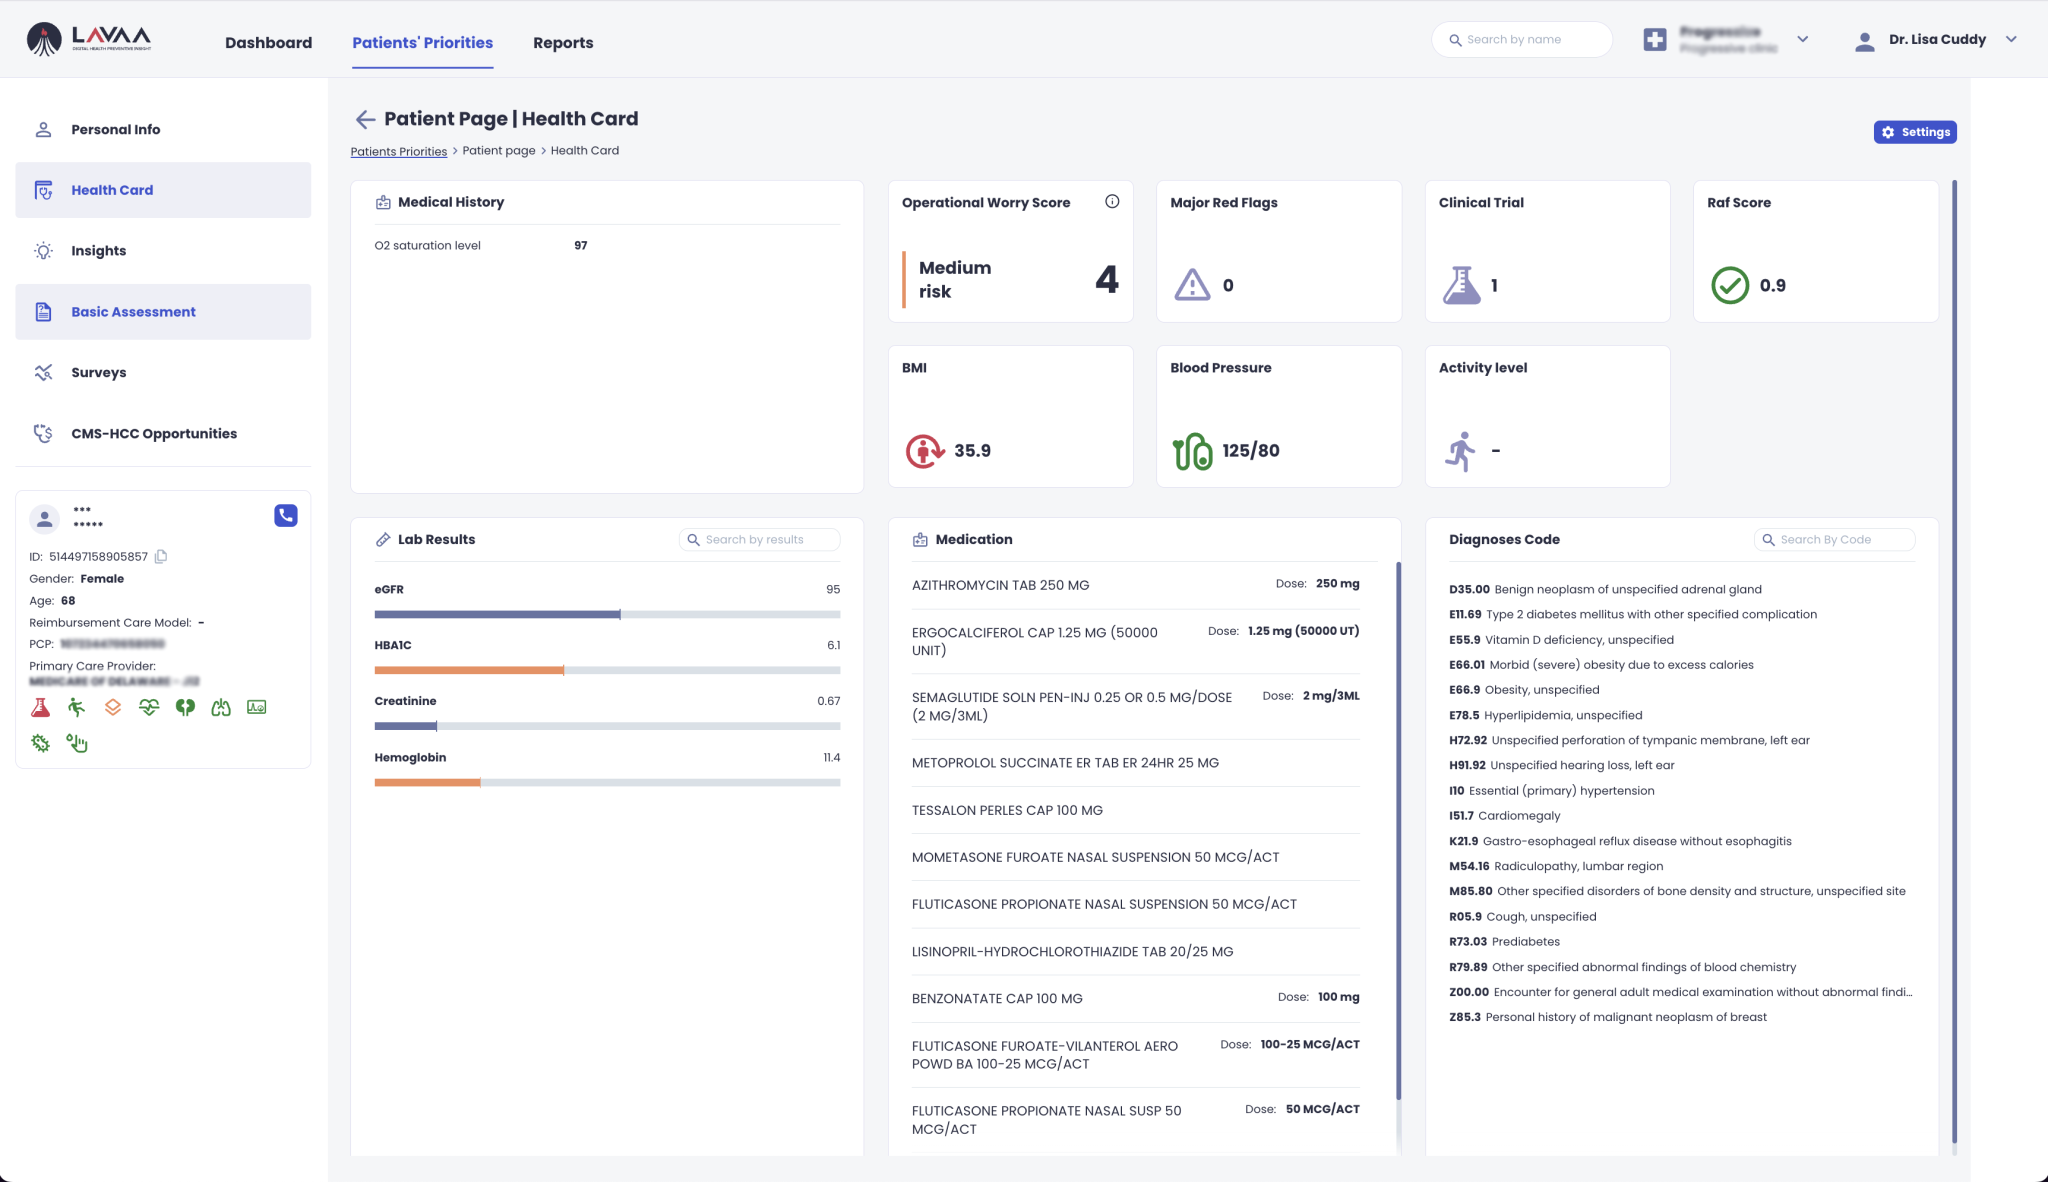Click the blue phone call icon
Image resolution: width=2048 pixels, height=1182 pixels.
tap(286, 515)
